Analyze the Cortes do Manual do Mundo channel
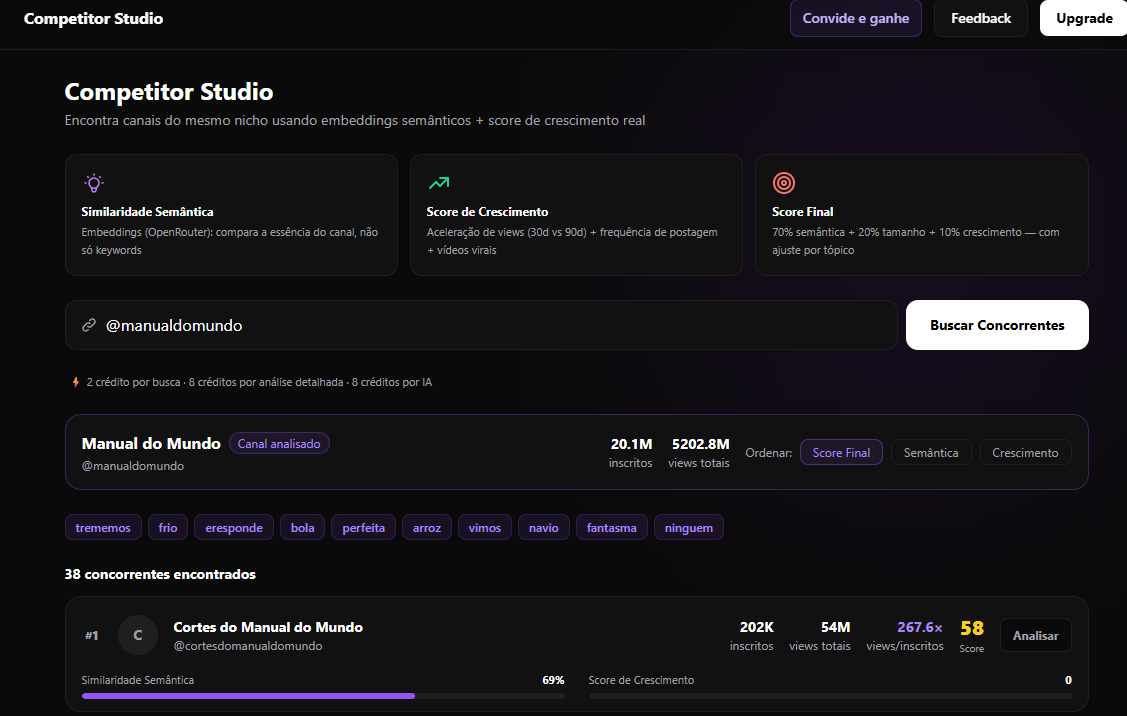 [x=1035, y=635]
